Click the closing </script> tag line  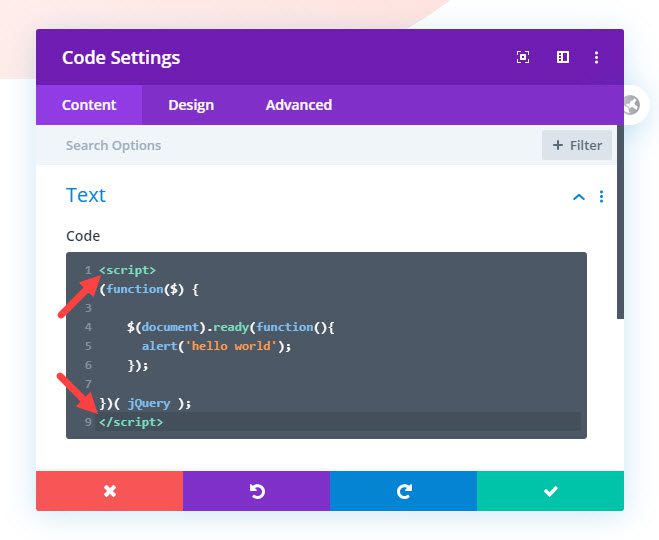pos(131,422)
